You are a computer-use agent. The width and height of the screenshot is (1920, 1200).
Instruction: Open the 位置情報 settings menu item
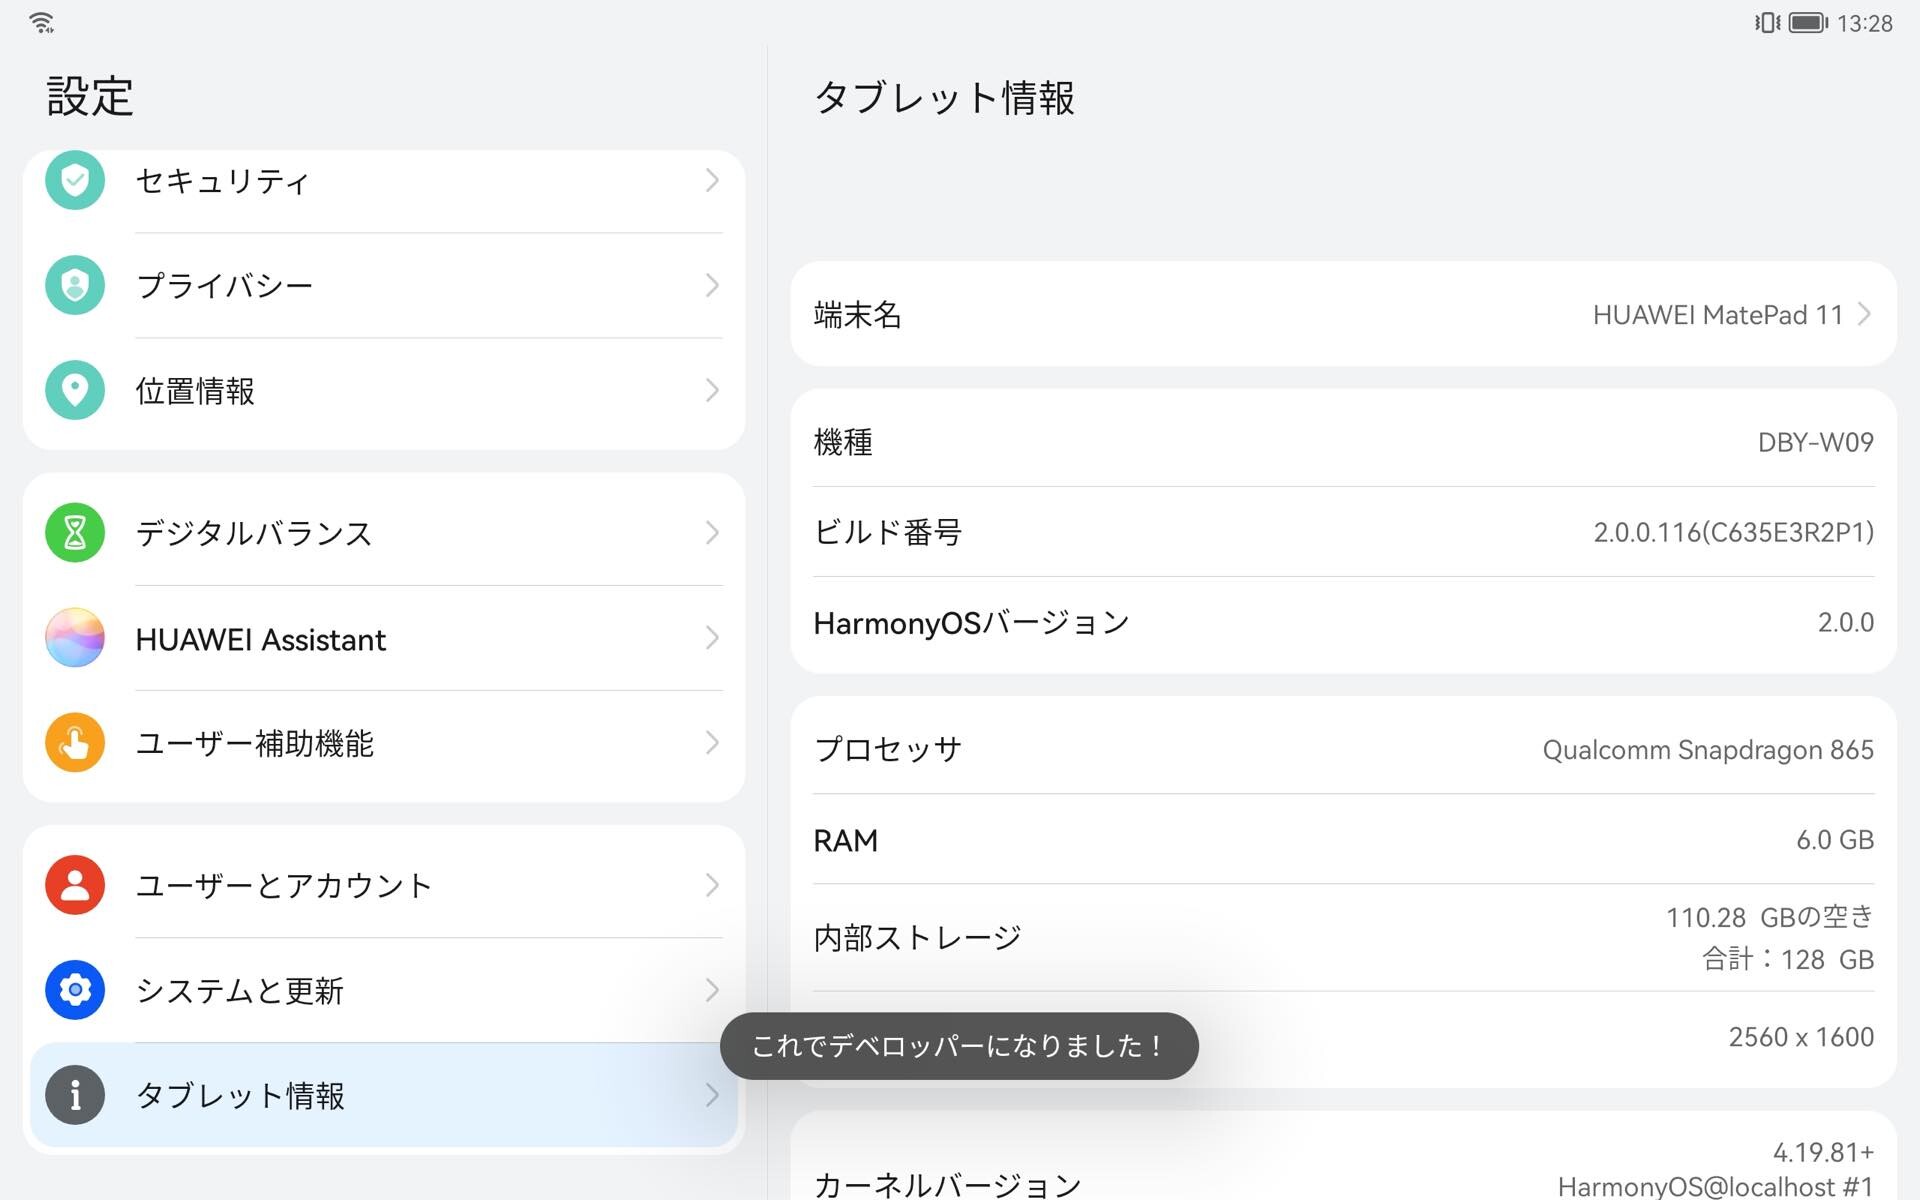[195, 391]
